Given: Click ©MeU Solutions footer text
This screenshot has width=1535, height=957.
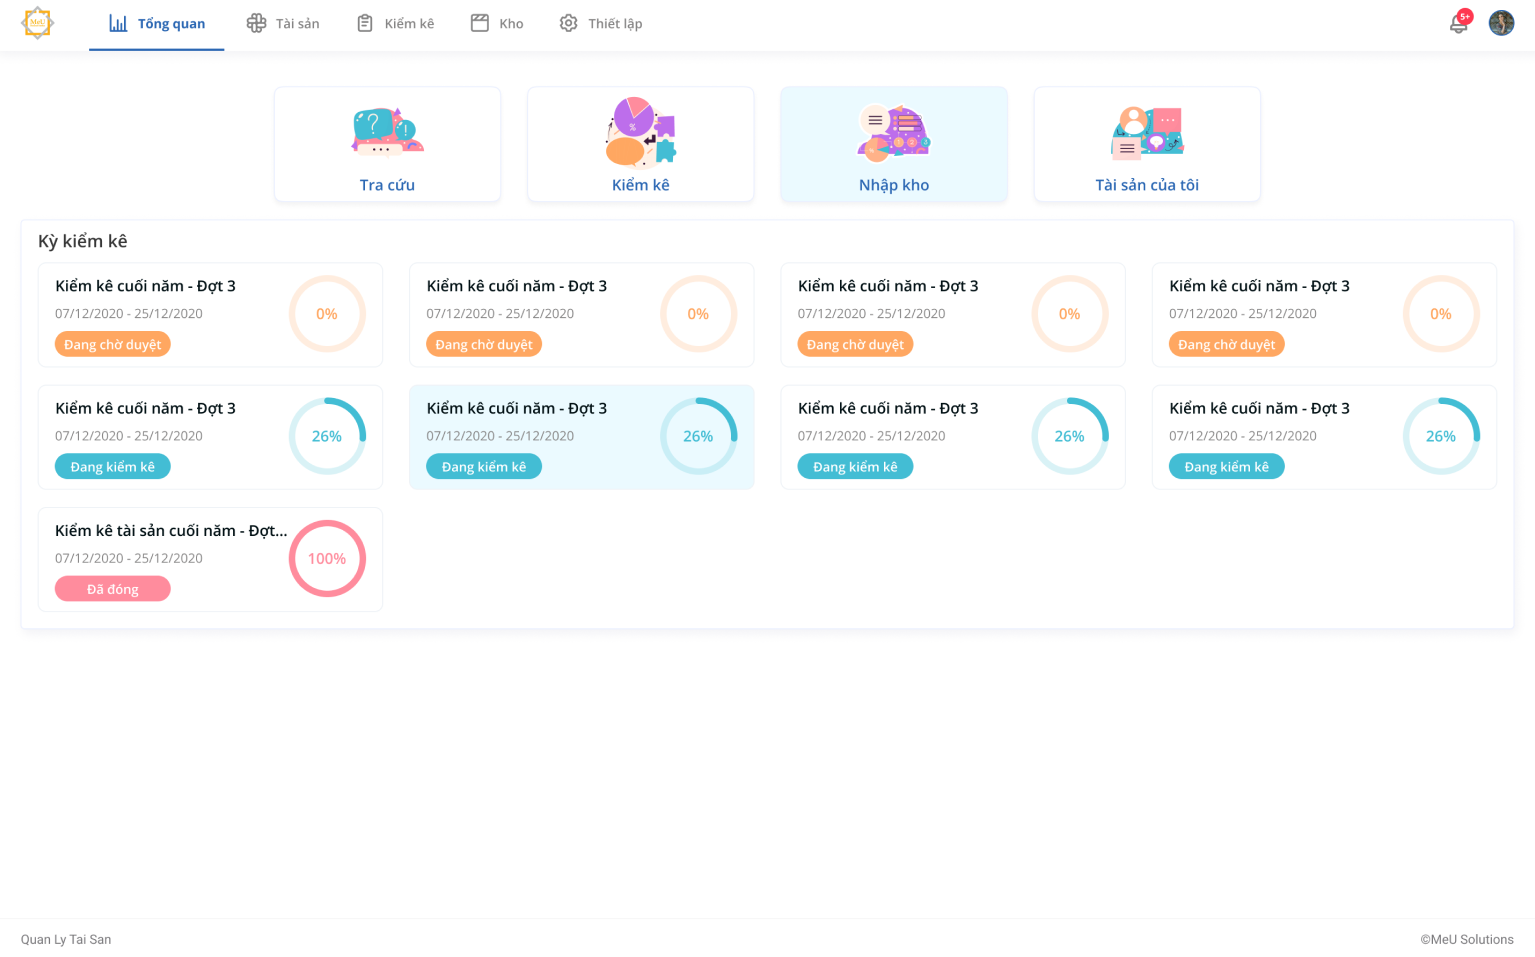Looking at the screenshot, I should click(1466, 939).
